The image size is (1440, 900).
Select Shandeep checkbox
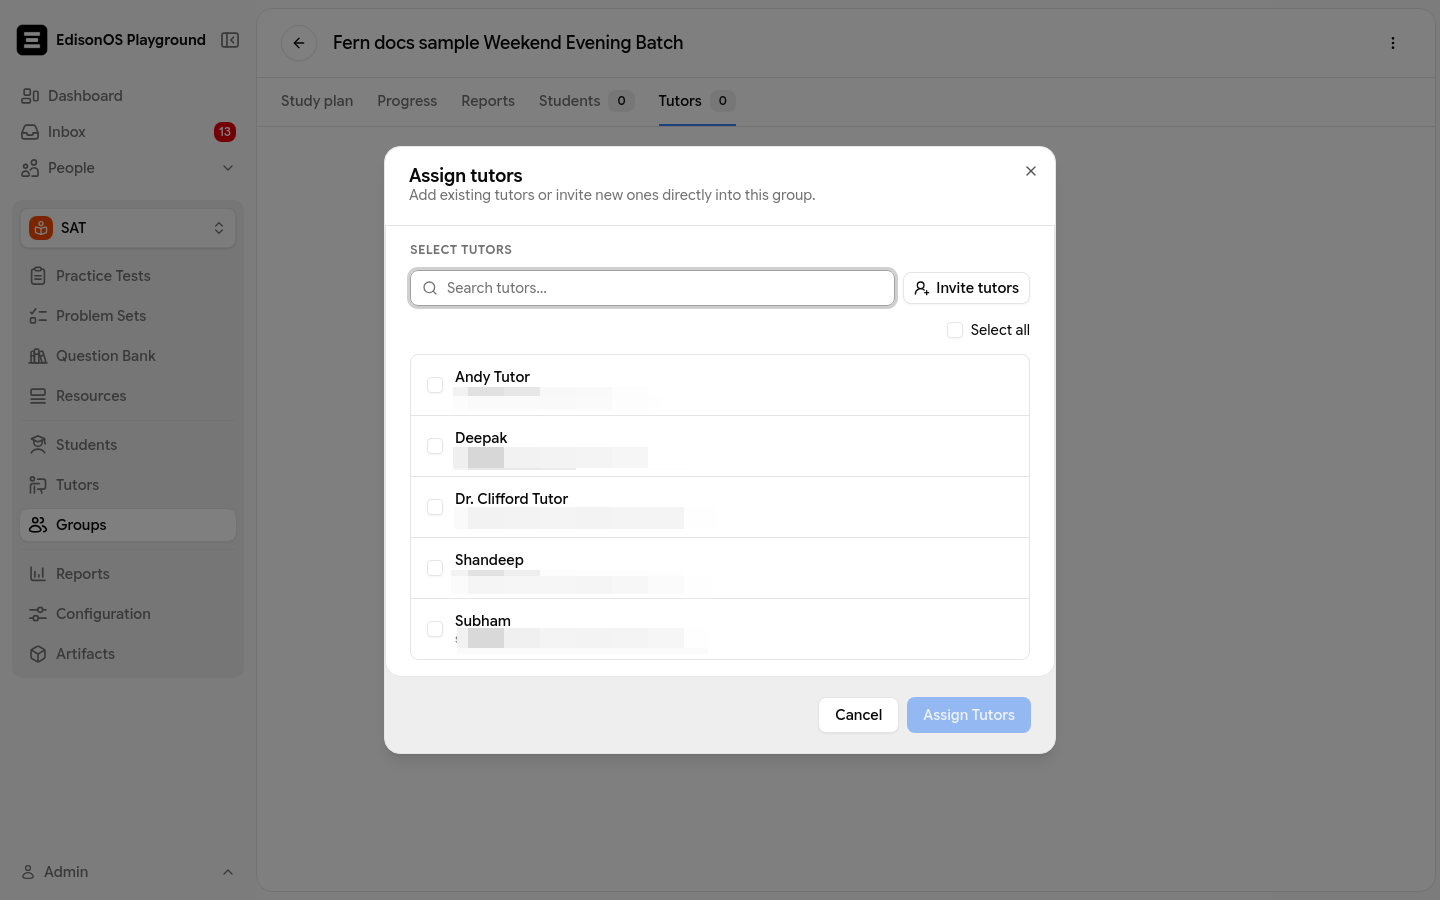coord(435,568)
